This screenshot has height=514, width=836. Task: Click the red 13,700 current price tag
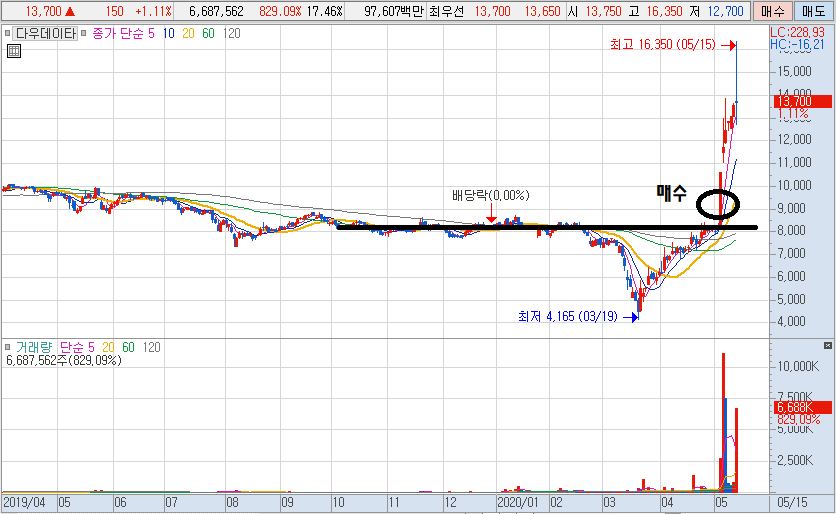[x=802, y=101]
